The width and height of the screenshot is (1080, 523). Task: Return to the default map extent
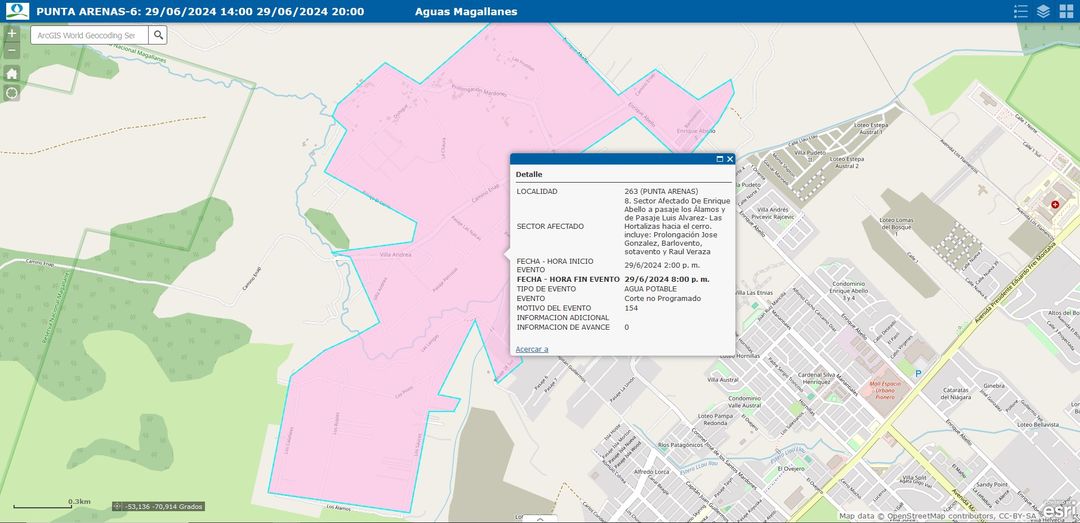tap(11, 73)
